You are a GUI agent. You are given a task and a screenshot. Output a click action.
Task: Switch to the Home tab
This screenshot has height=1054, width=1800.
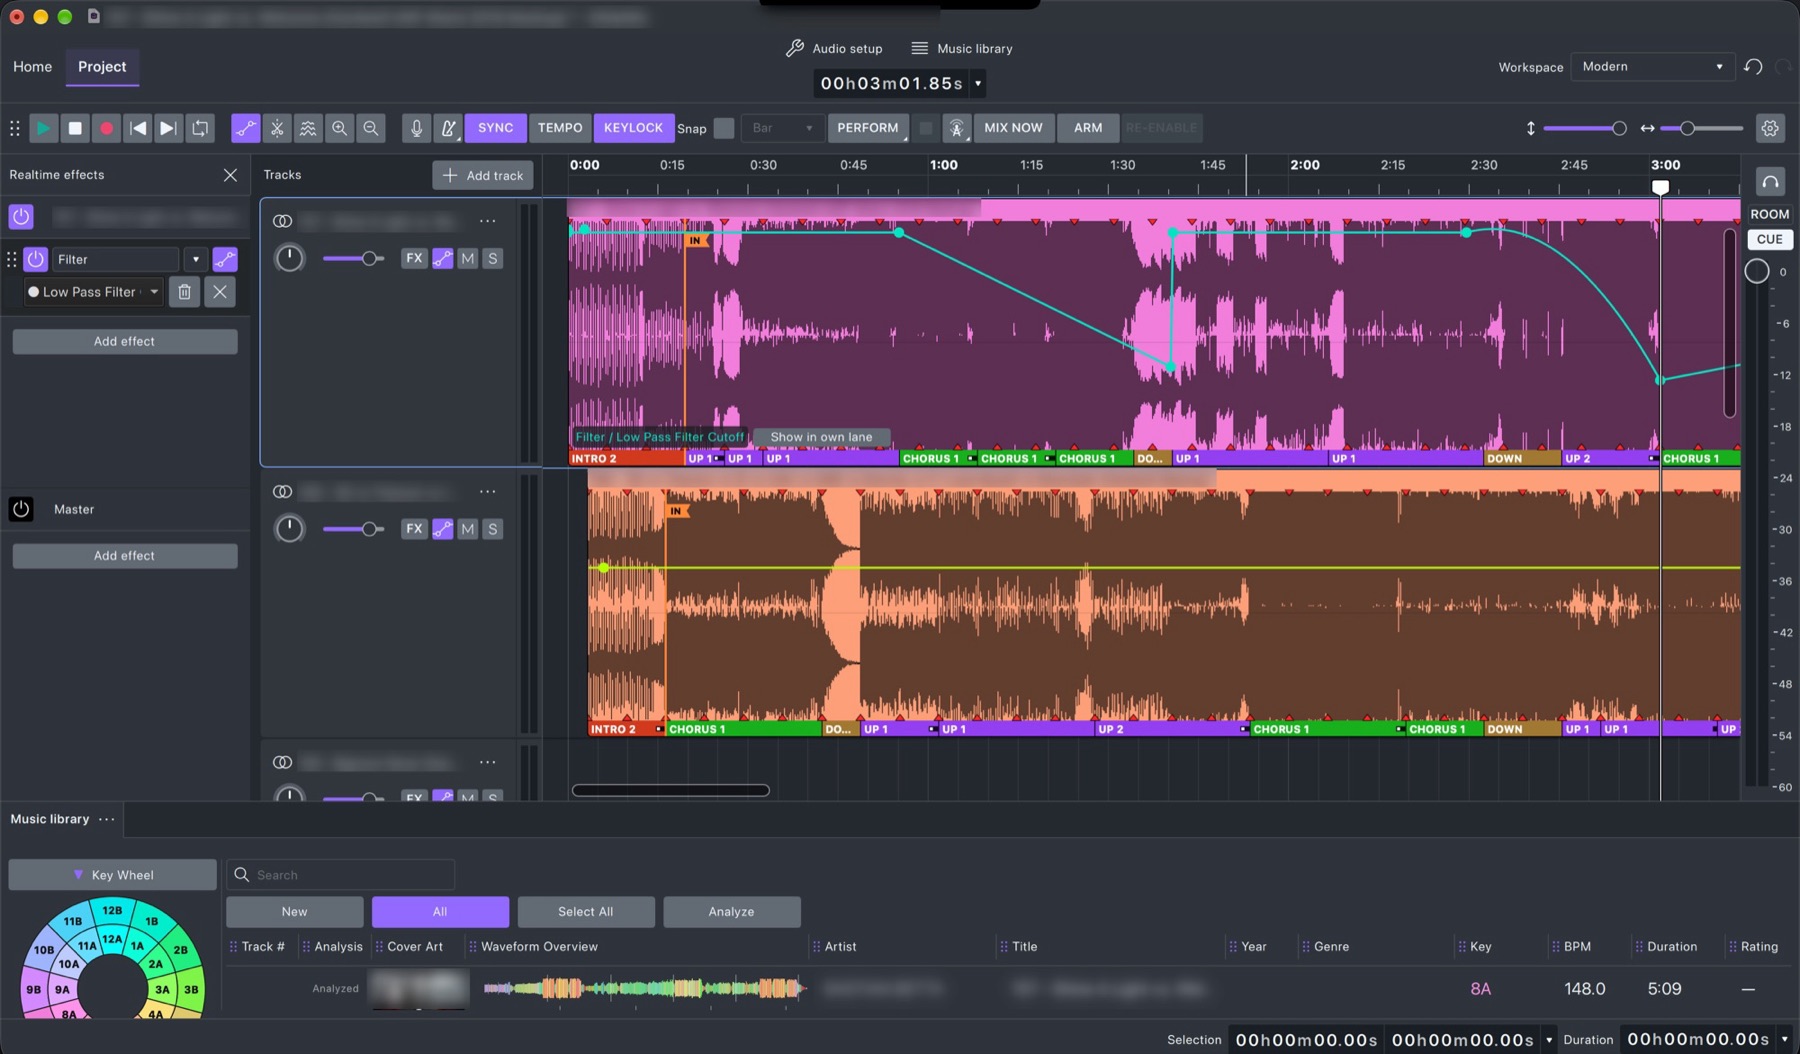[32, 67]
